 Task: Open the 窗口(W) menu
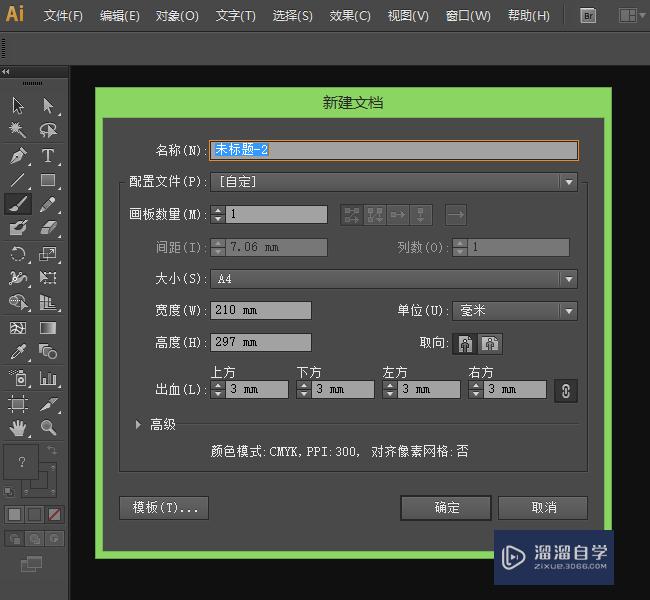pos(468,16)
